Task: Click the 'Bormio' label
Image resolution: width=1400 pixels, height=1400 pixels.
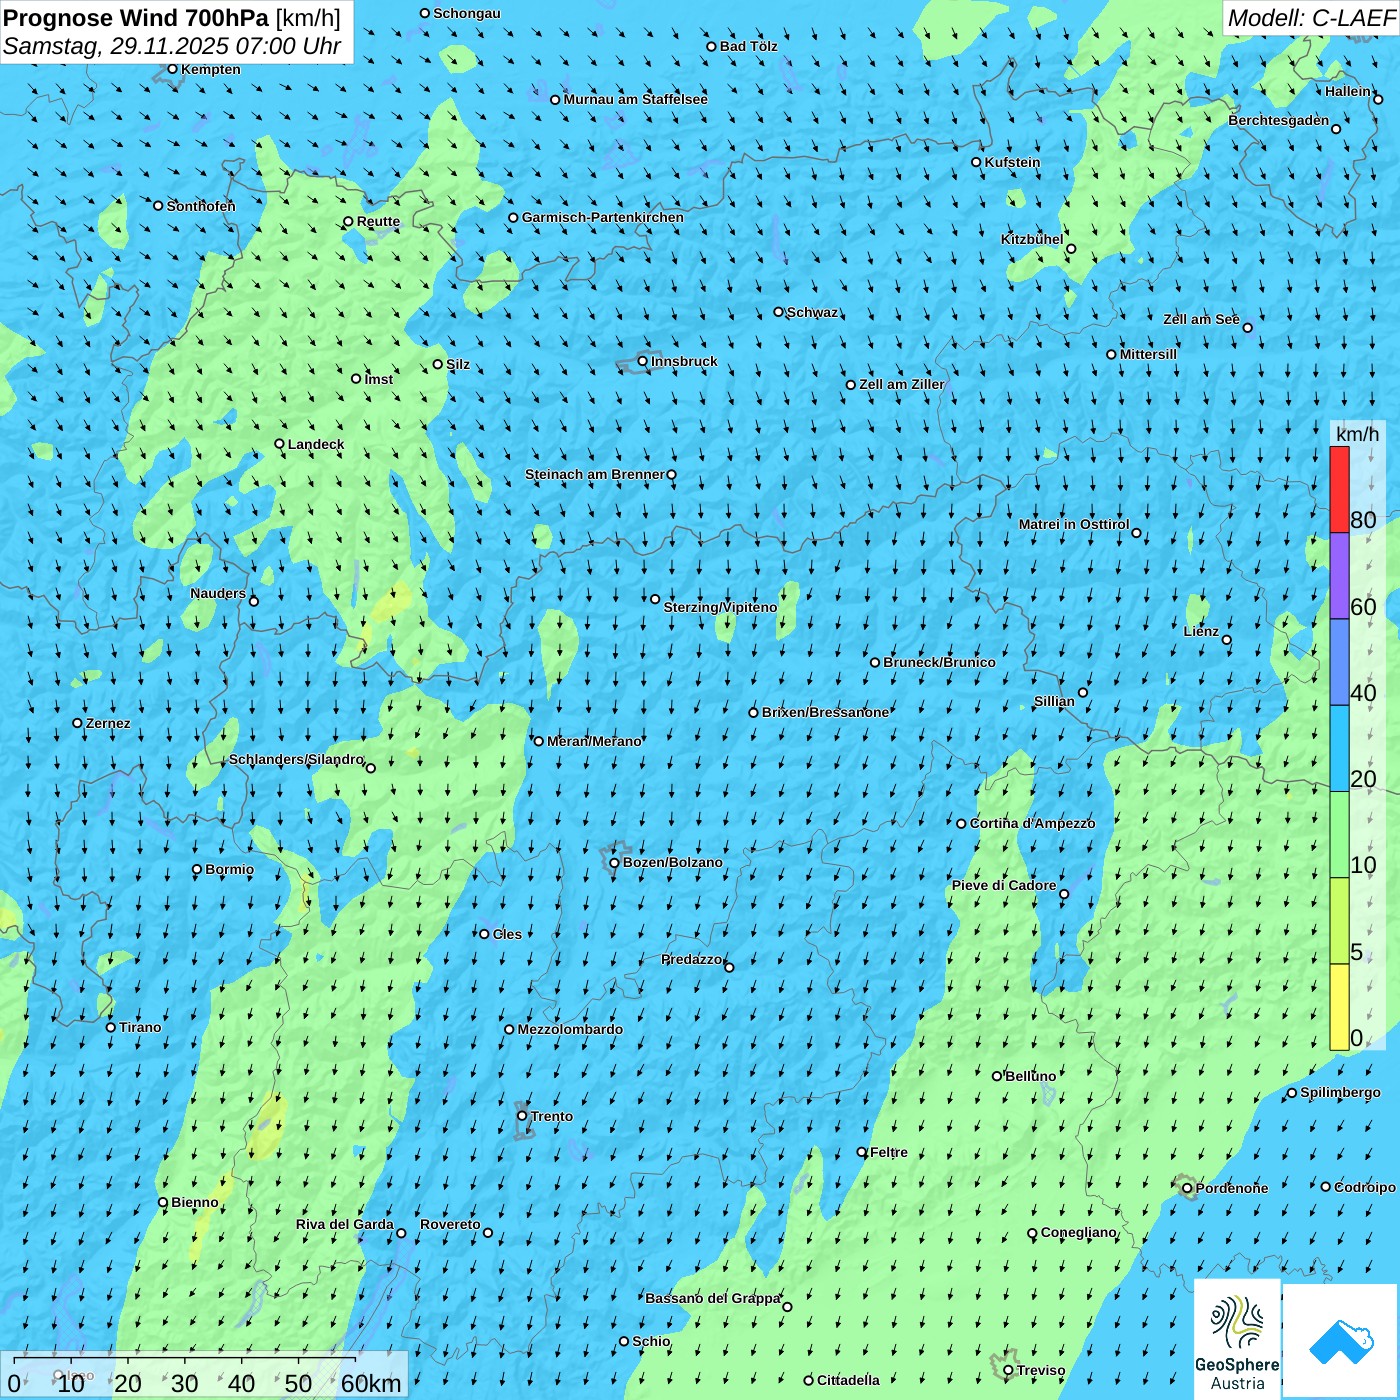Action: coord(229,869)
